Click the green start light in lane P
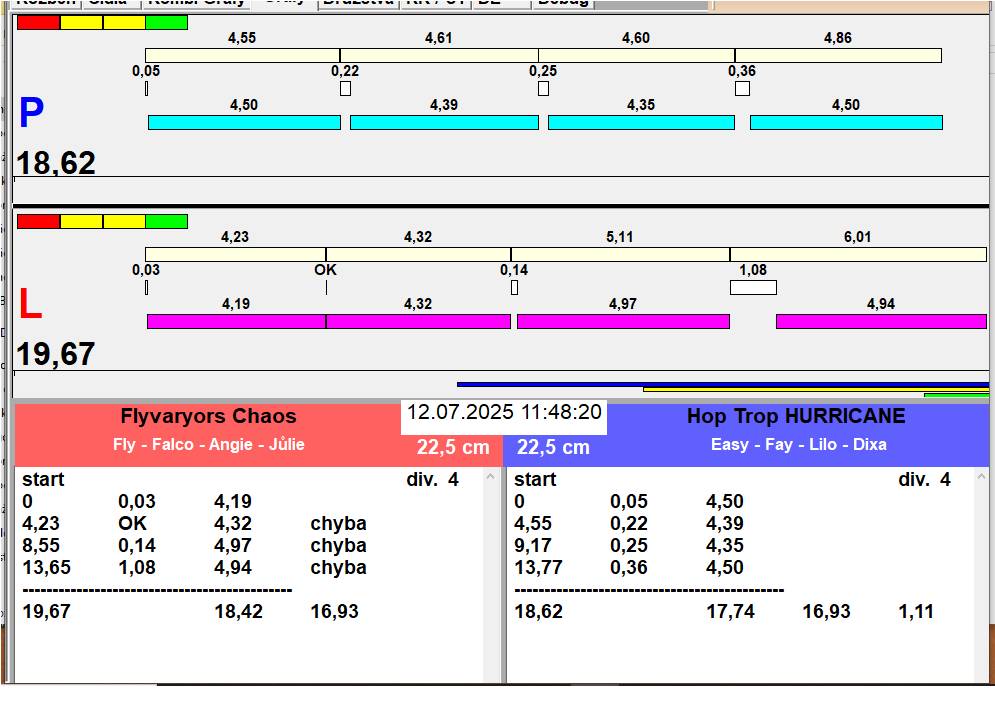 point(166,23)
